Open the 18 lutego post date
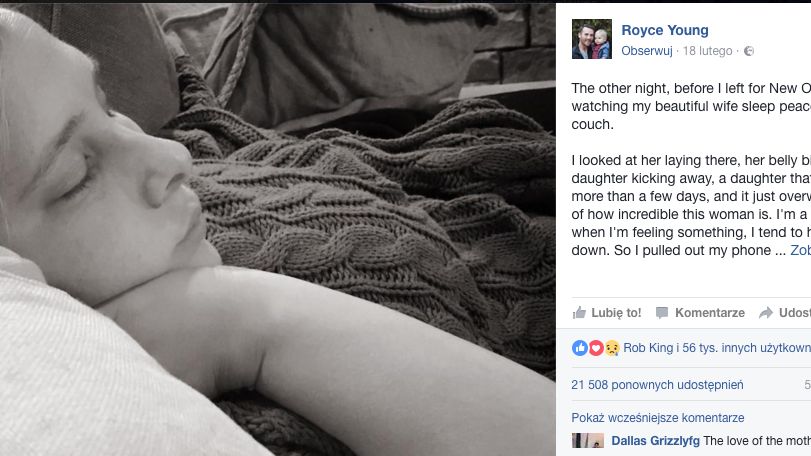The width and height of the screenshot is (811, 456). 707,51
